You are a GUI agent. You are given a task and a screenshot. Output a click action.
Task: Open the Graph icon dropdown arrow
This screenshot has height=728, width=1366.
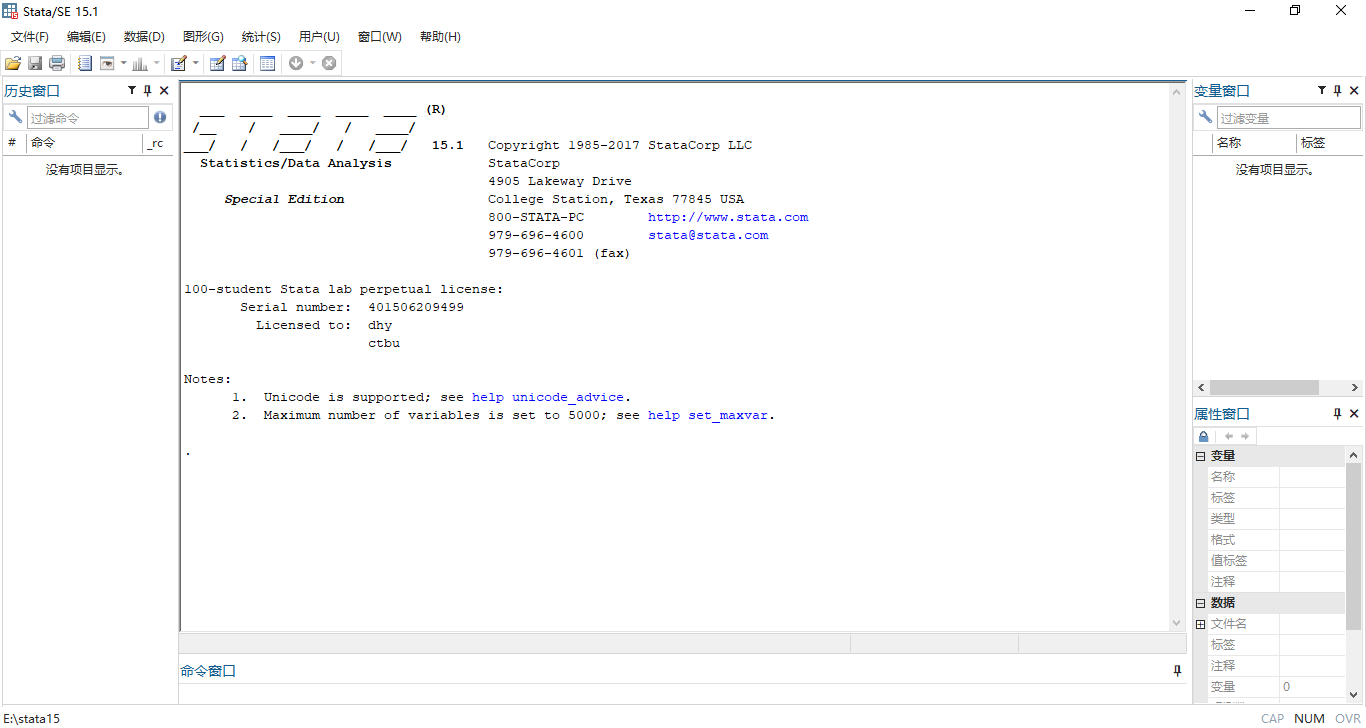tap(157, 63)
